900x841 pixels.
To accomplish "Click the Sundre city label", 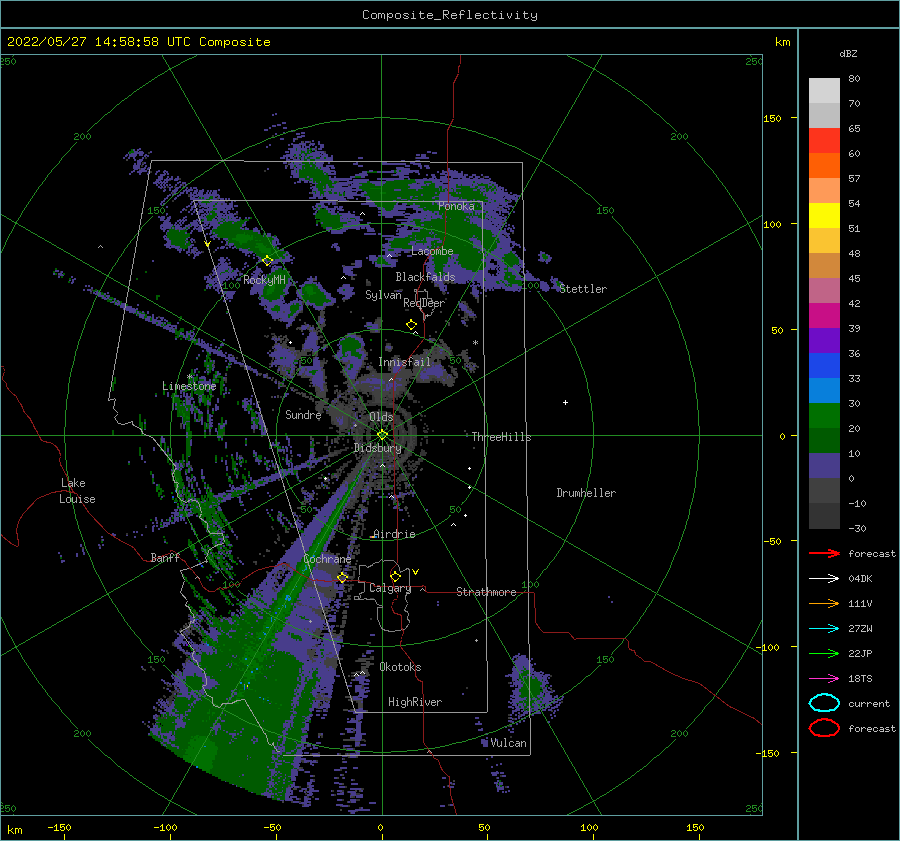I will pyautogui.click(x=303, y=415).
